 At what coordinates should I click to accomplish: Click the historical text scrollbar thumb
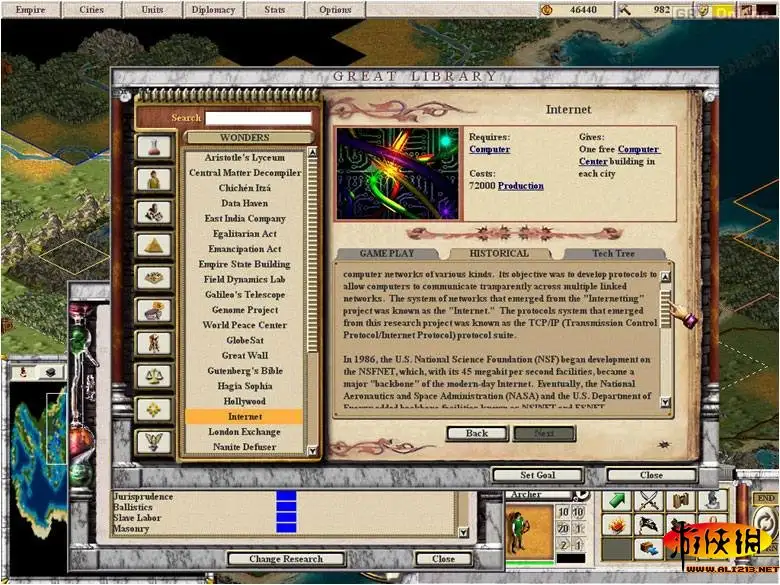(x=666, y=309)
